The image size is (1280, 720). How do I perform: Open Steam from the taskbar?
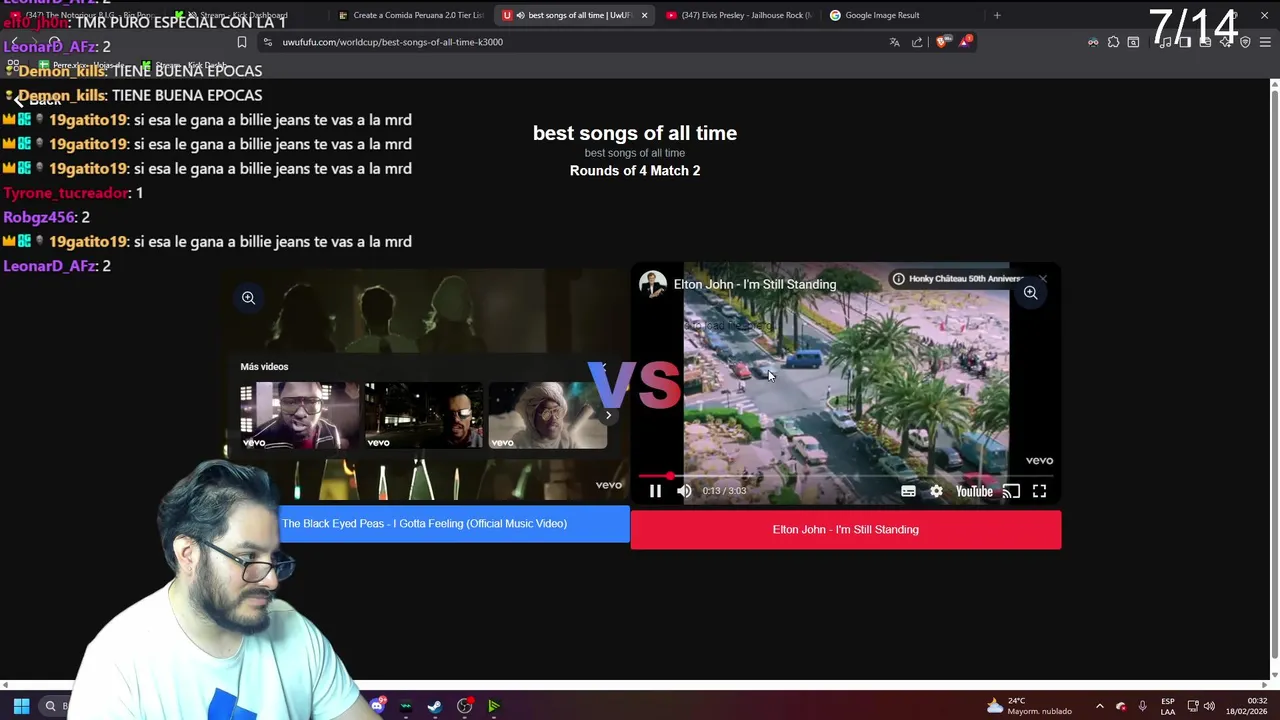pos(435,706)
